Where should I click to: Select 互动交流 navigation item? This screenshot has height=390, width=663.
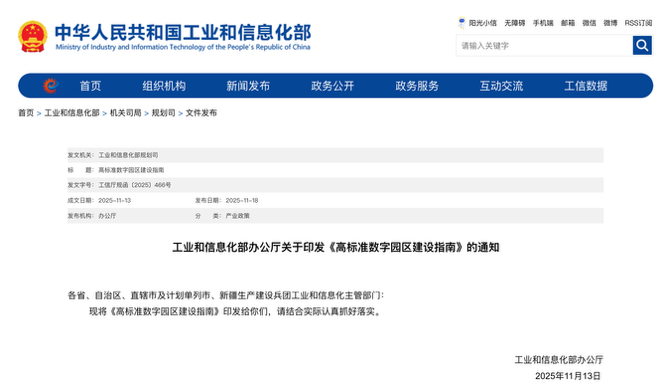(x=501, y=86)
